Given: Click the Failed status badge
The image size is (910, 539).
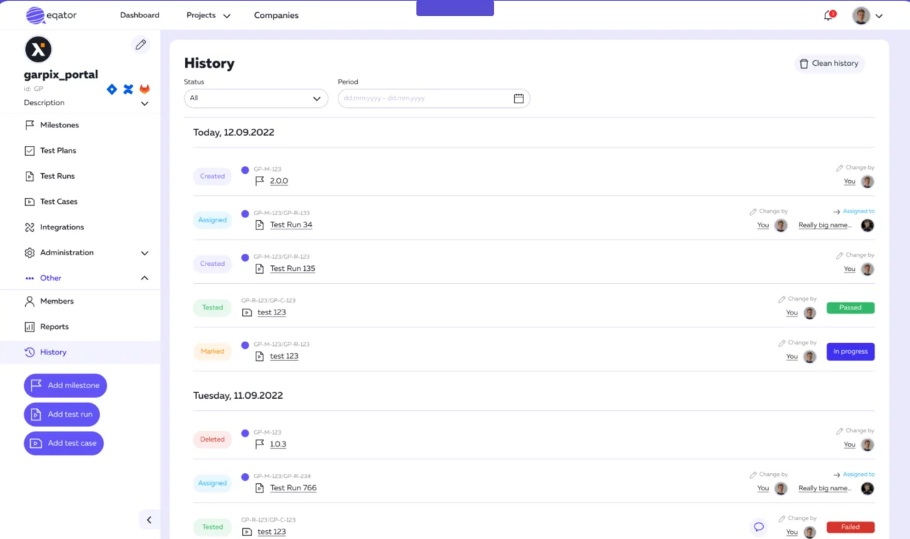Looking at the screenshot, I should pos(850,527).
